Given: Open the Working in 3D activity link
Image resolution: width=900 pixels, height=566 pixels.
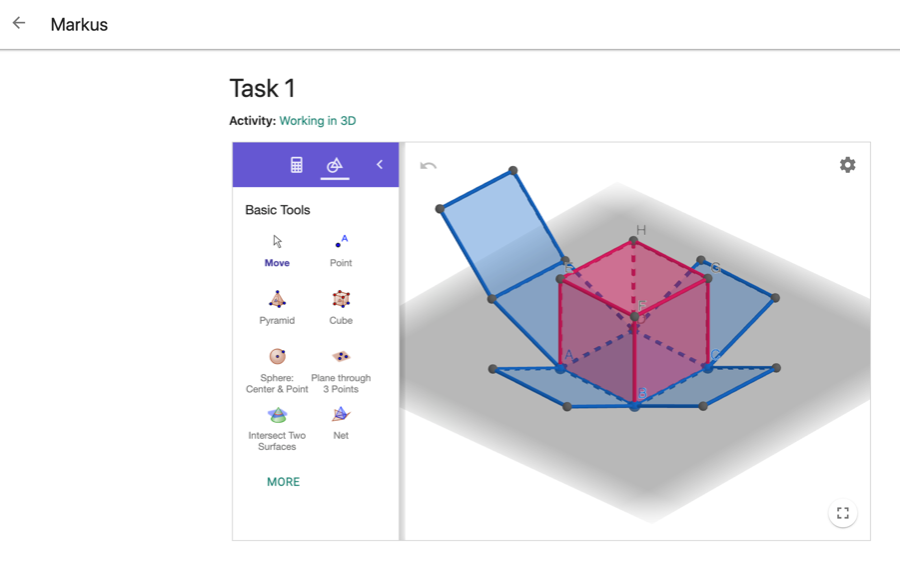Looking at the screenshot, I should coord(317,121).
